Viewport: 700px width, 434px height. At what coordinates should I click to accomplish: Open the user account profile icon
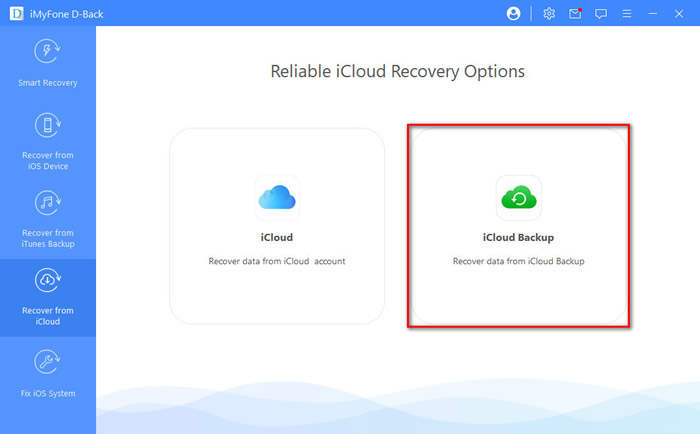pos(514,14)
